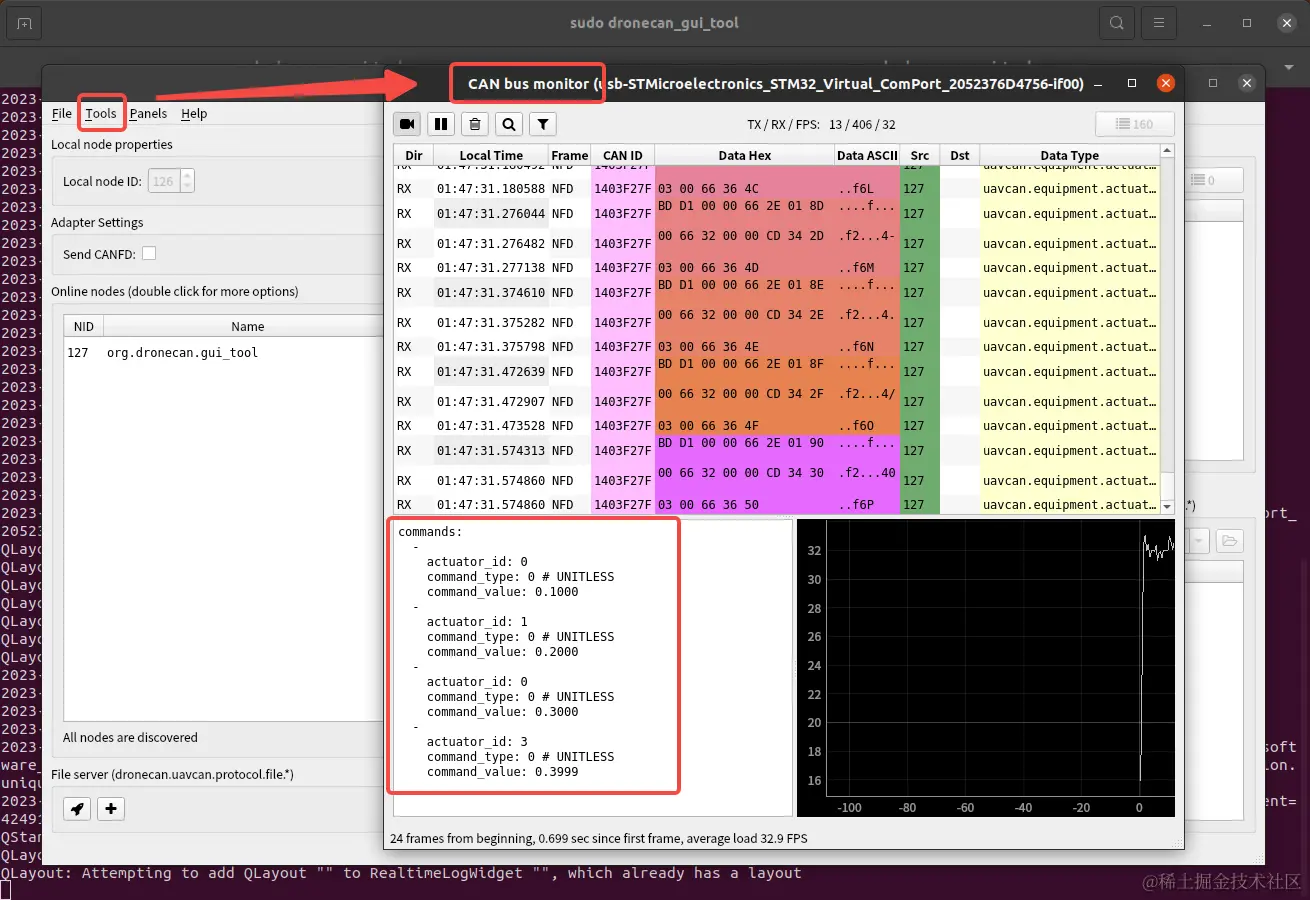Click the frame table's scroll-up arrow
Screen dimensions: 1310x900
[1167, 152]
